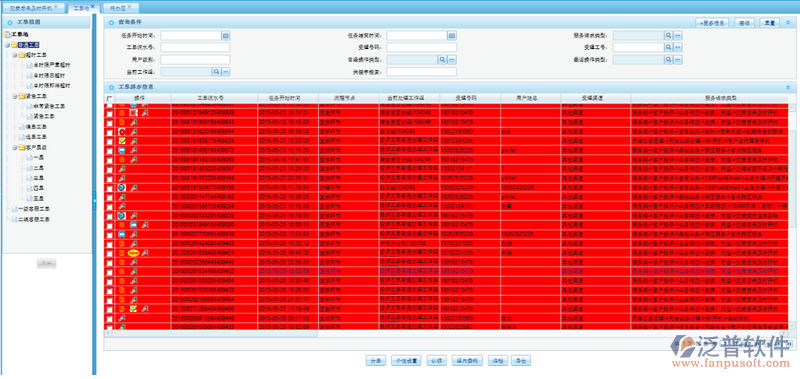
Task: Clear the recent operation type field
Action: click(x=678, y=60)
